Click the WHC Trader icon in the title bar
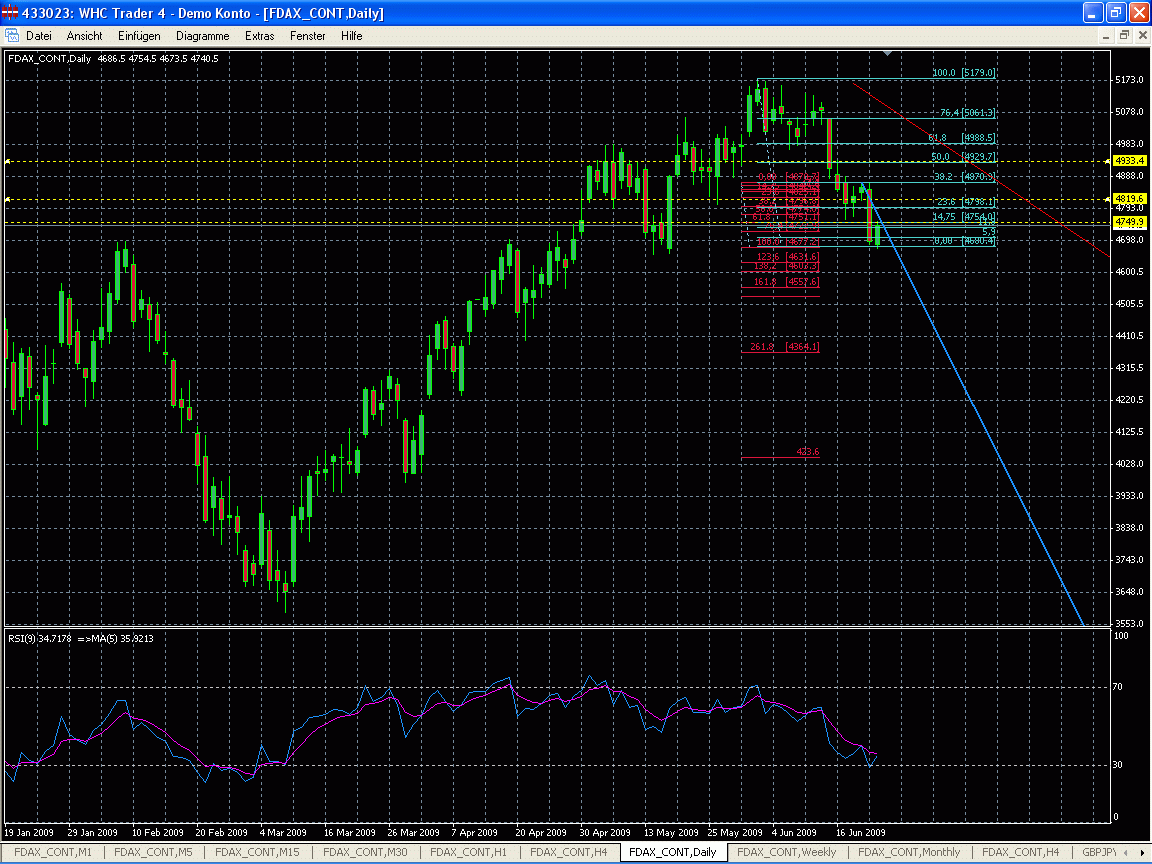Image resolution: width=1152 pixels, height=864 pixels. pos(10,12)
